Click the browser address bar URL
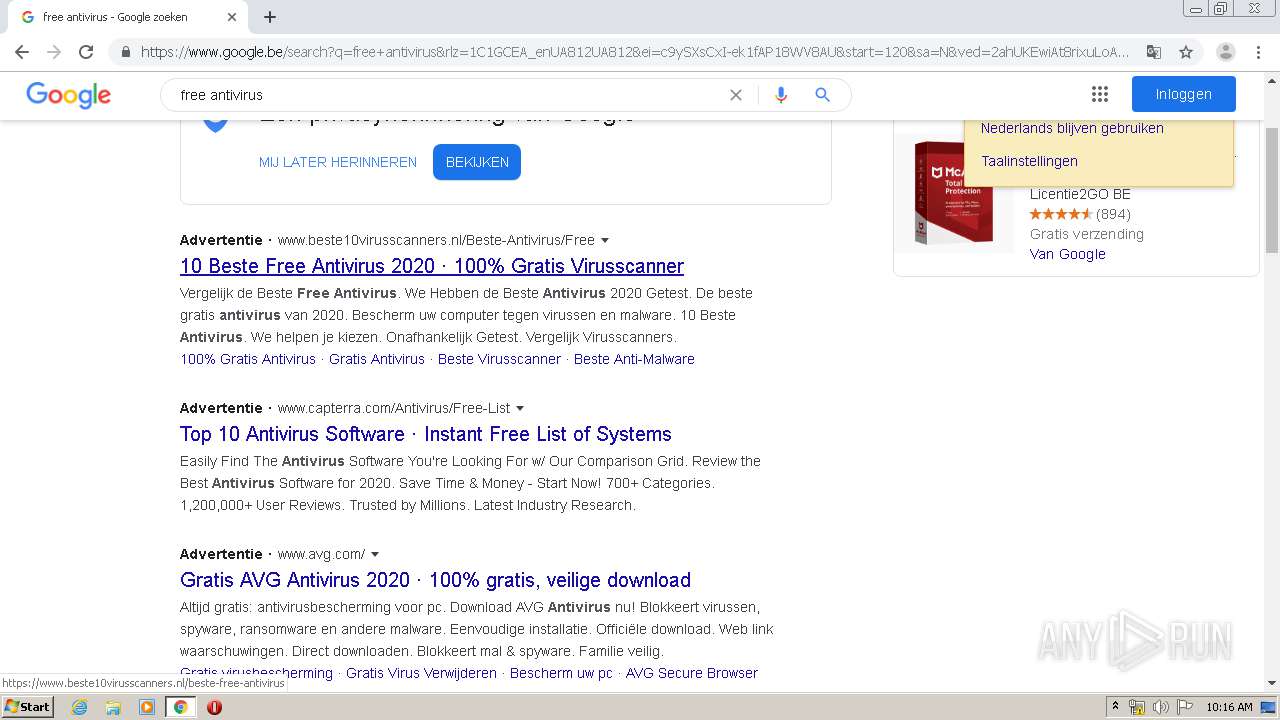1280x720 pixels. (635, 52)
